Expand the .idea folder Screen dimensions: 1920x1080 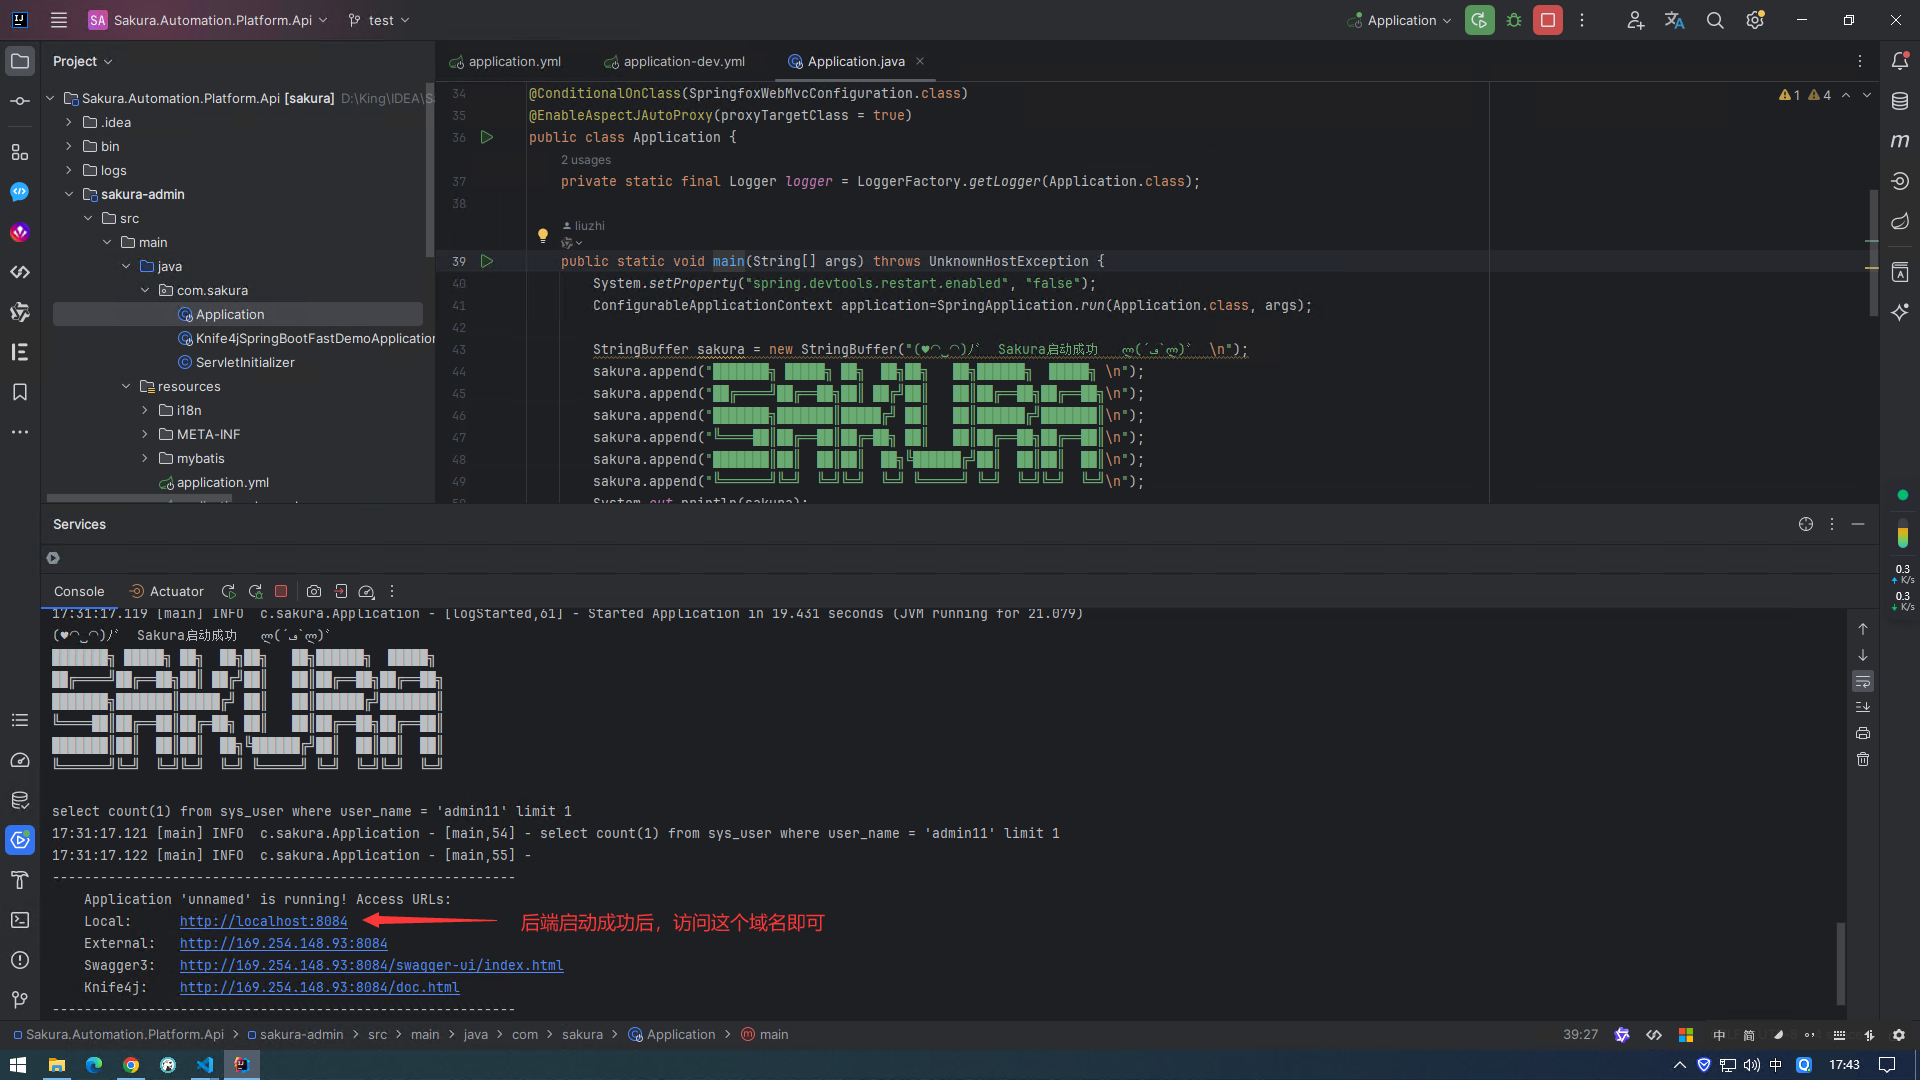pos(69,122)
